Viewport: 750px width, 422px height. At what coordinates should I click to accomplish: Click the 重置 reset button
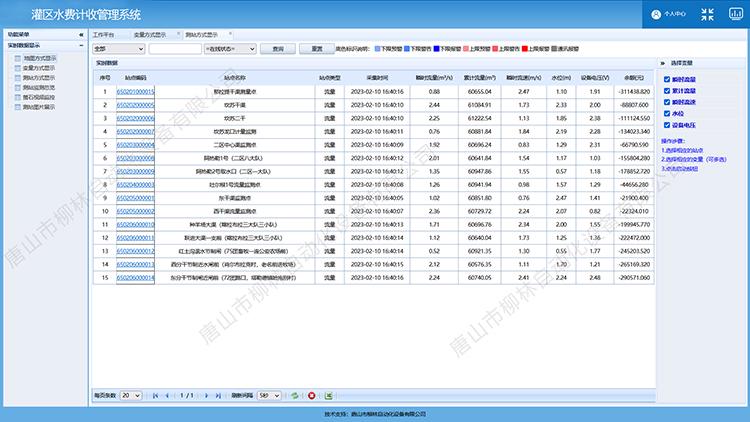(x=317, y=49)
